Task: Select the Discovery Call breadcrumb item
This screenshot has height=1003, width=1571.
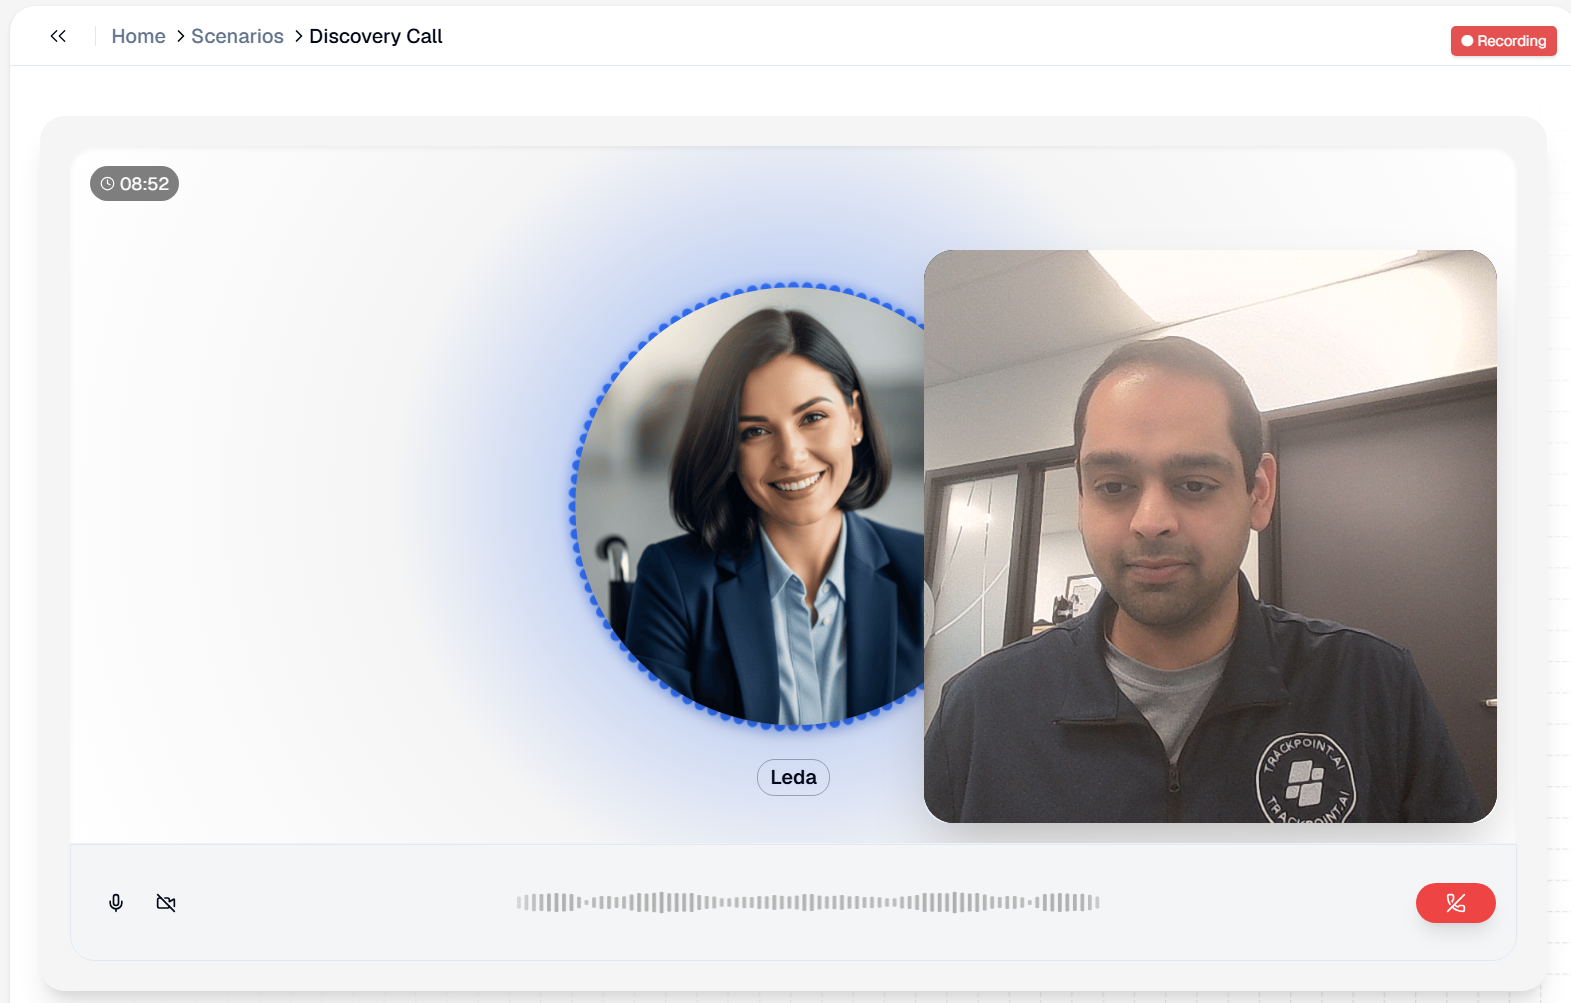Action: tap(375, 36)
